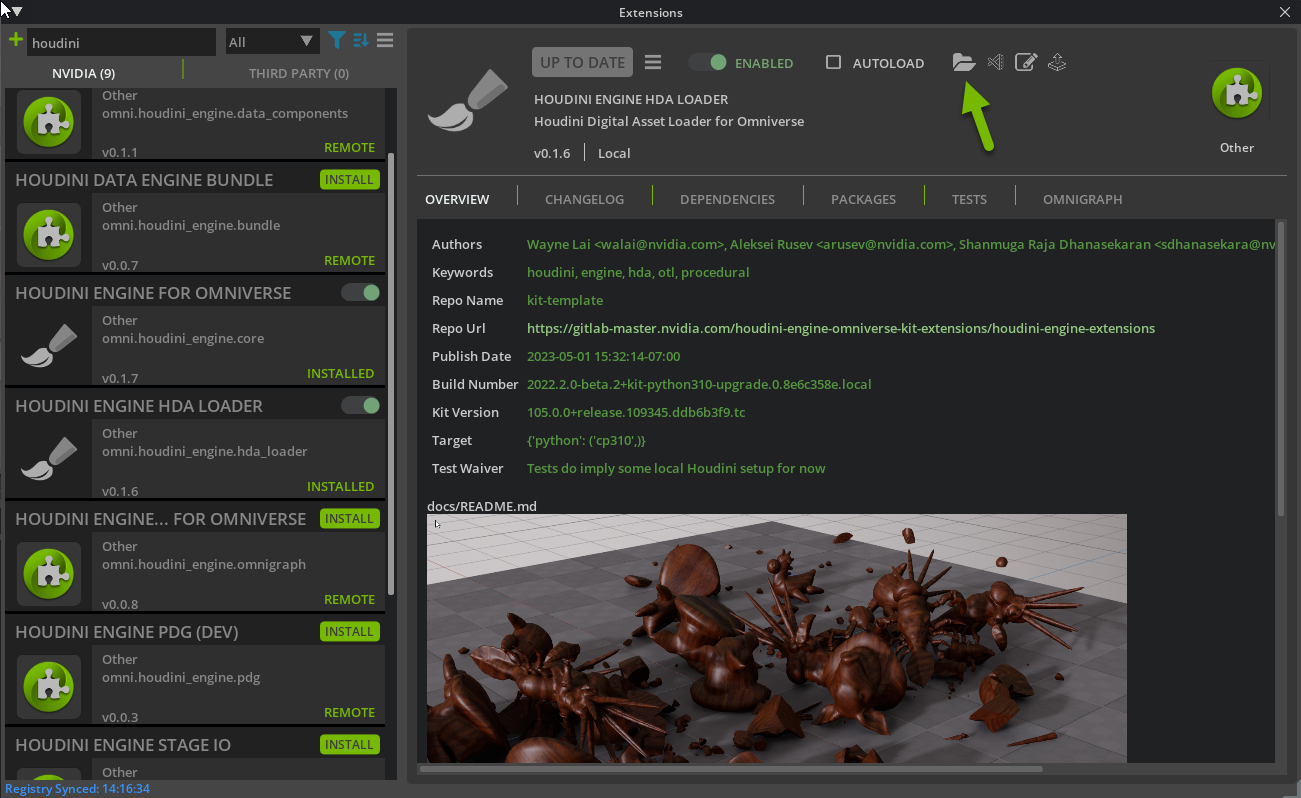Open the hamburger menu next to UP TO DATE

653,62
